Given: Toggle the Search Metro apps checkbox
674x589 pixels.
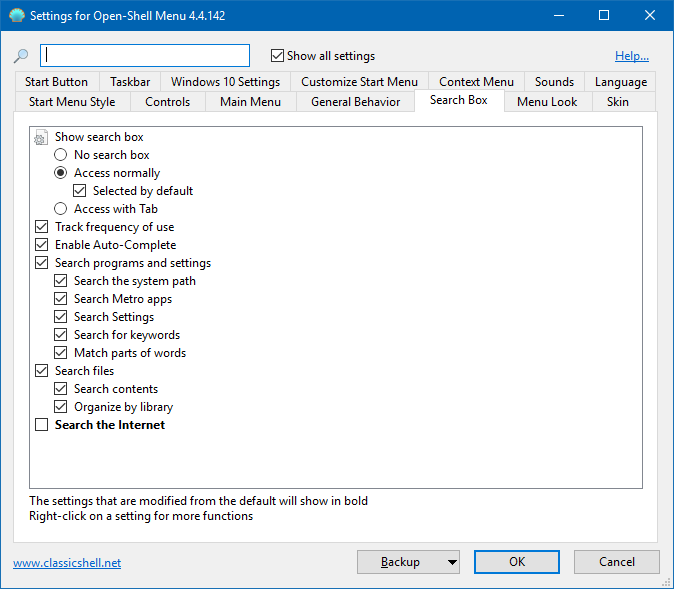Looking at the screenshot, I should point(61,299).
